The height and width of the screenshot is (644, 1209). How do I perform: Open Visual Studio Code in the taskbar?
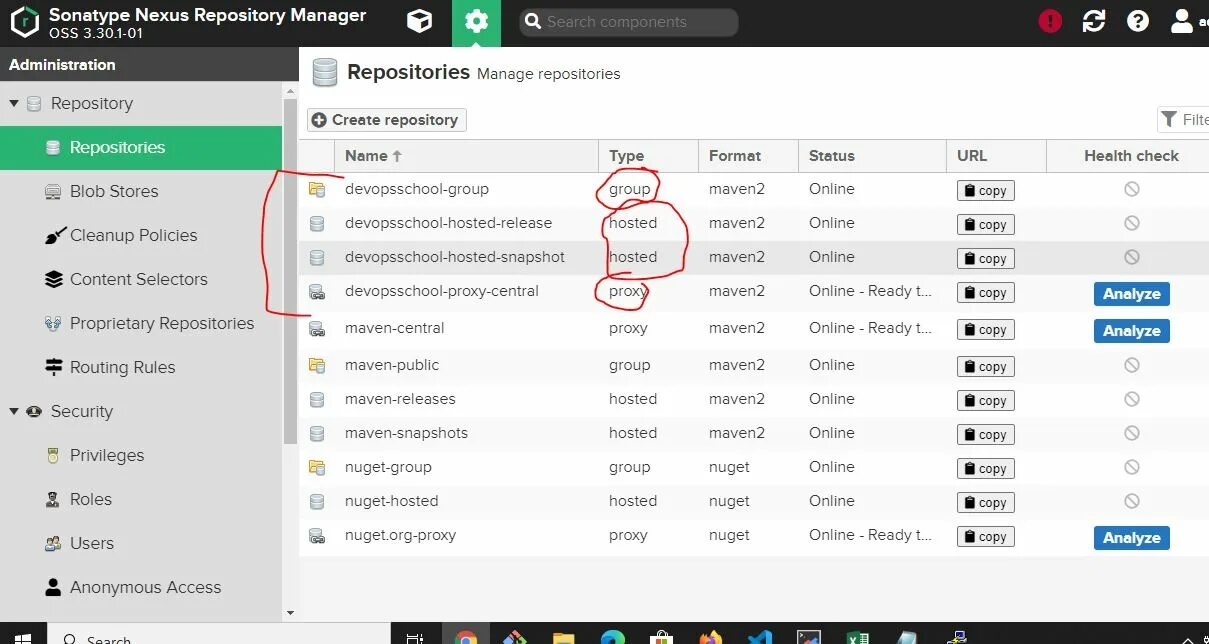pos(760,637)
